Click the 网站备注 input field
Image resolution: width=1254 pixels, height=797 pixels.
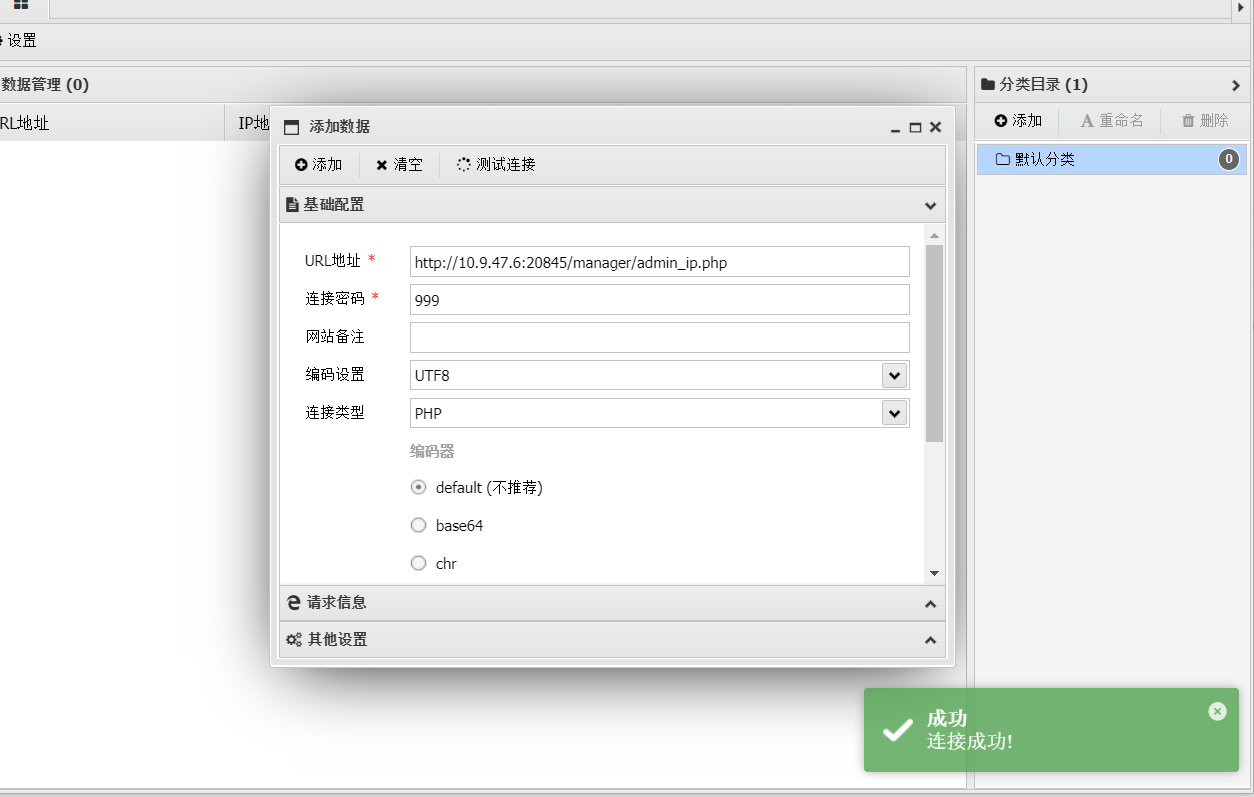pyautogui.click(x=659, y=337)
